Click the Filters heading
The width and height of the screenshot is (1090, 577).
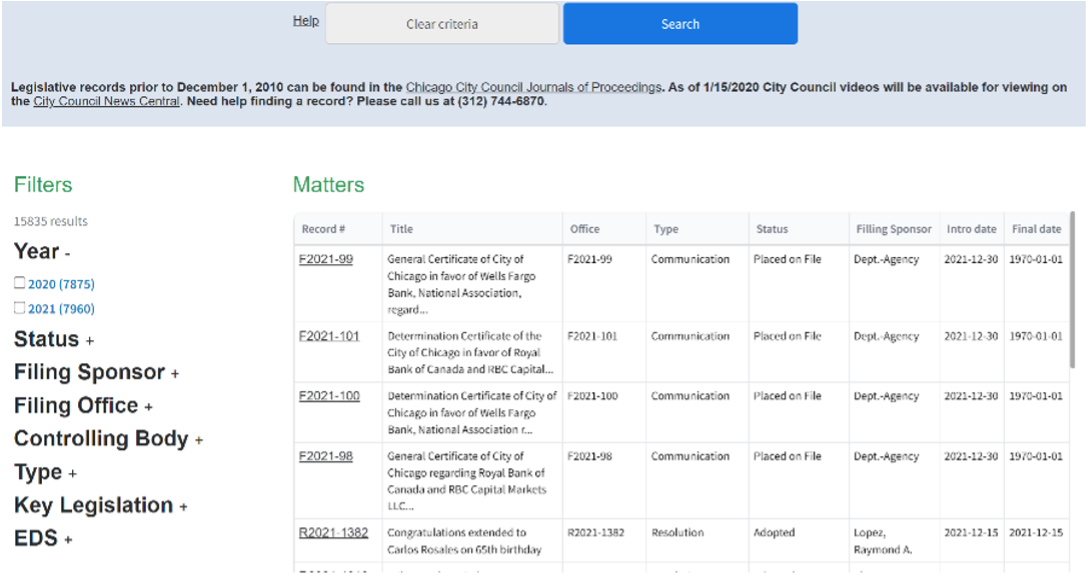[x=43, y=184]
